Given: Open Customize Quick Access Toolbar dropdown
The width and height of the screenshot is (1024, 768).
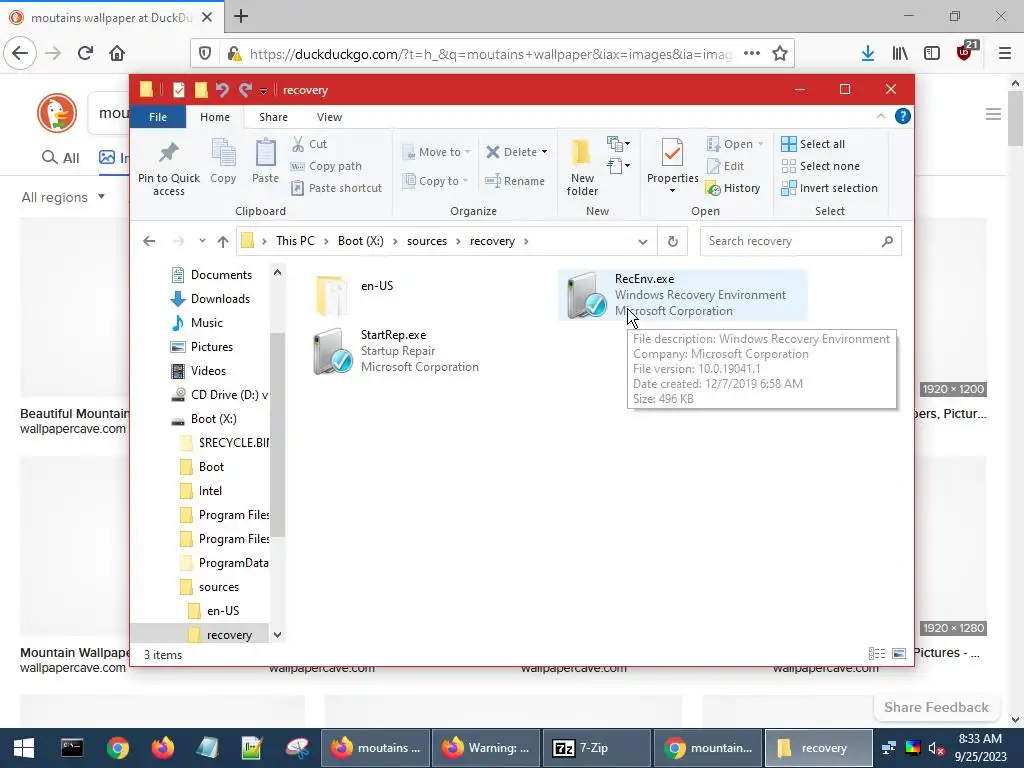Looking at the screenshot, I should point(263,90).
